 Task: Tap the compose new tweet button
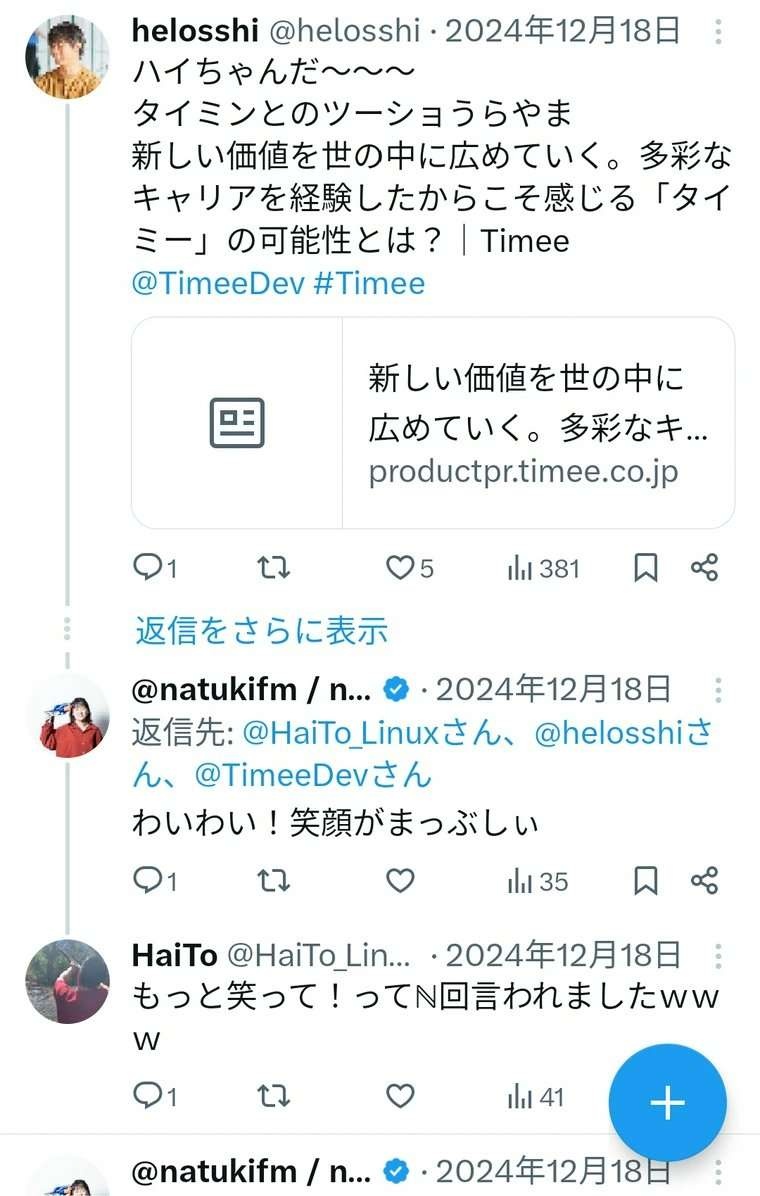click(667, 1103)
